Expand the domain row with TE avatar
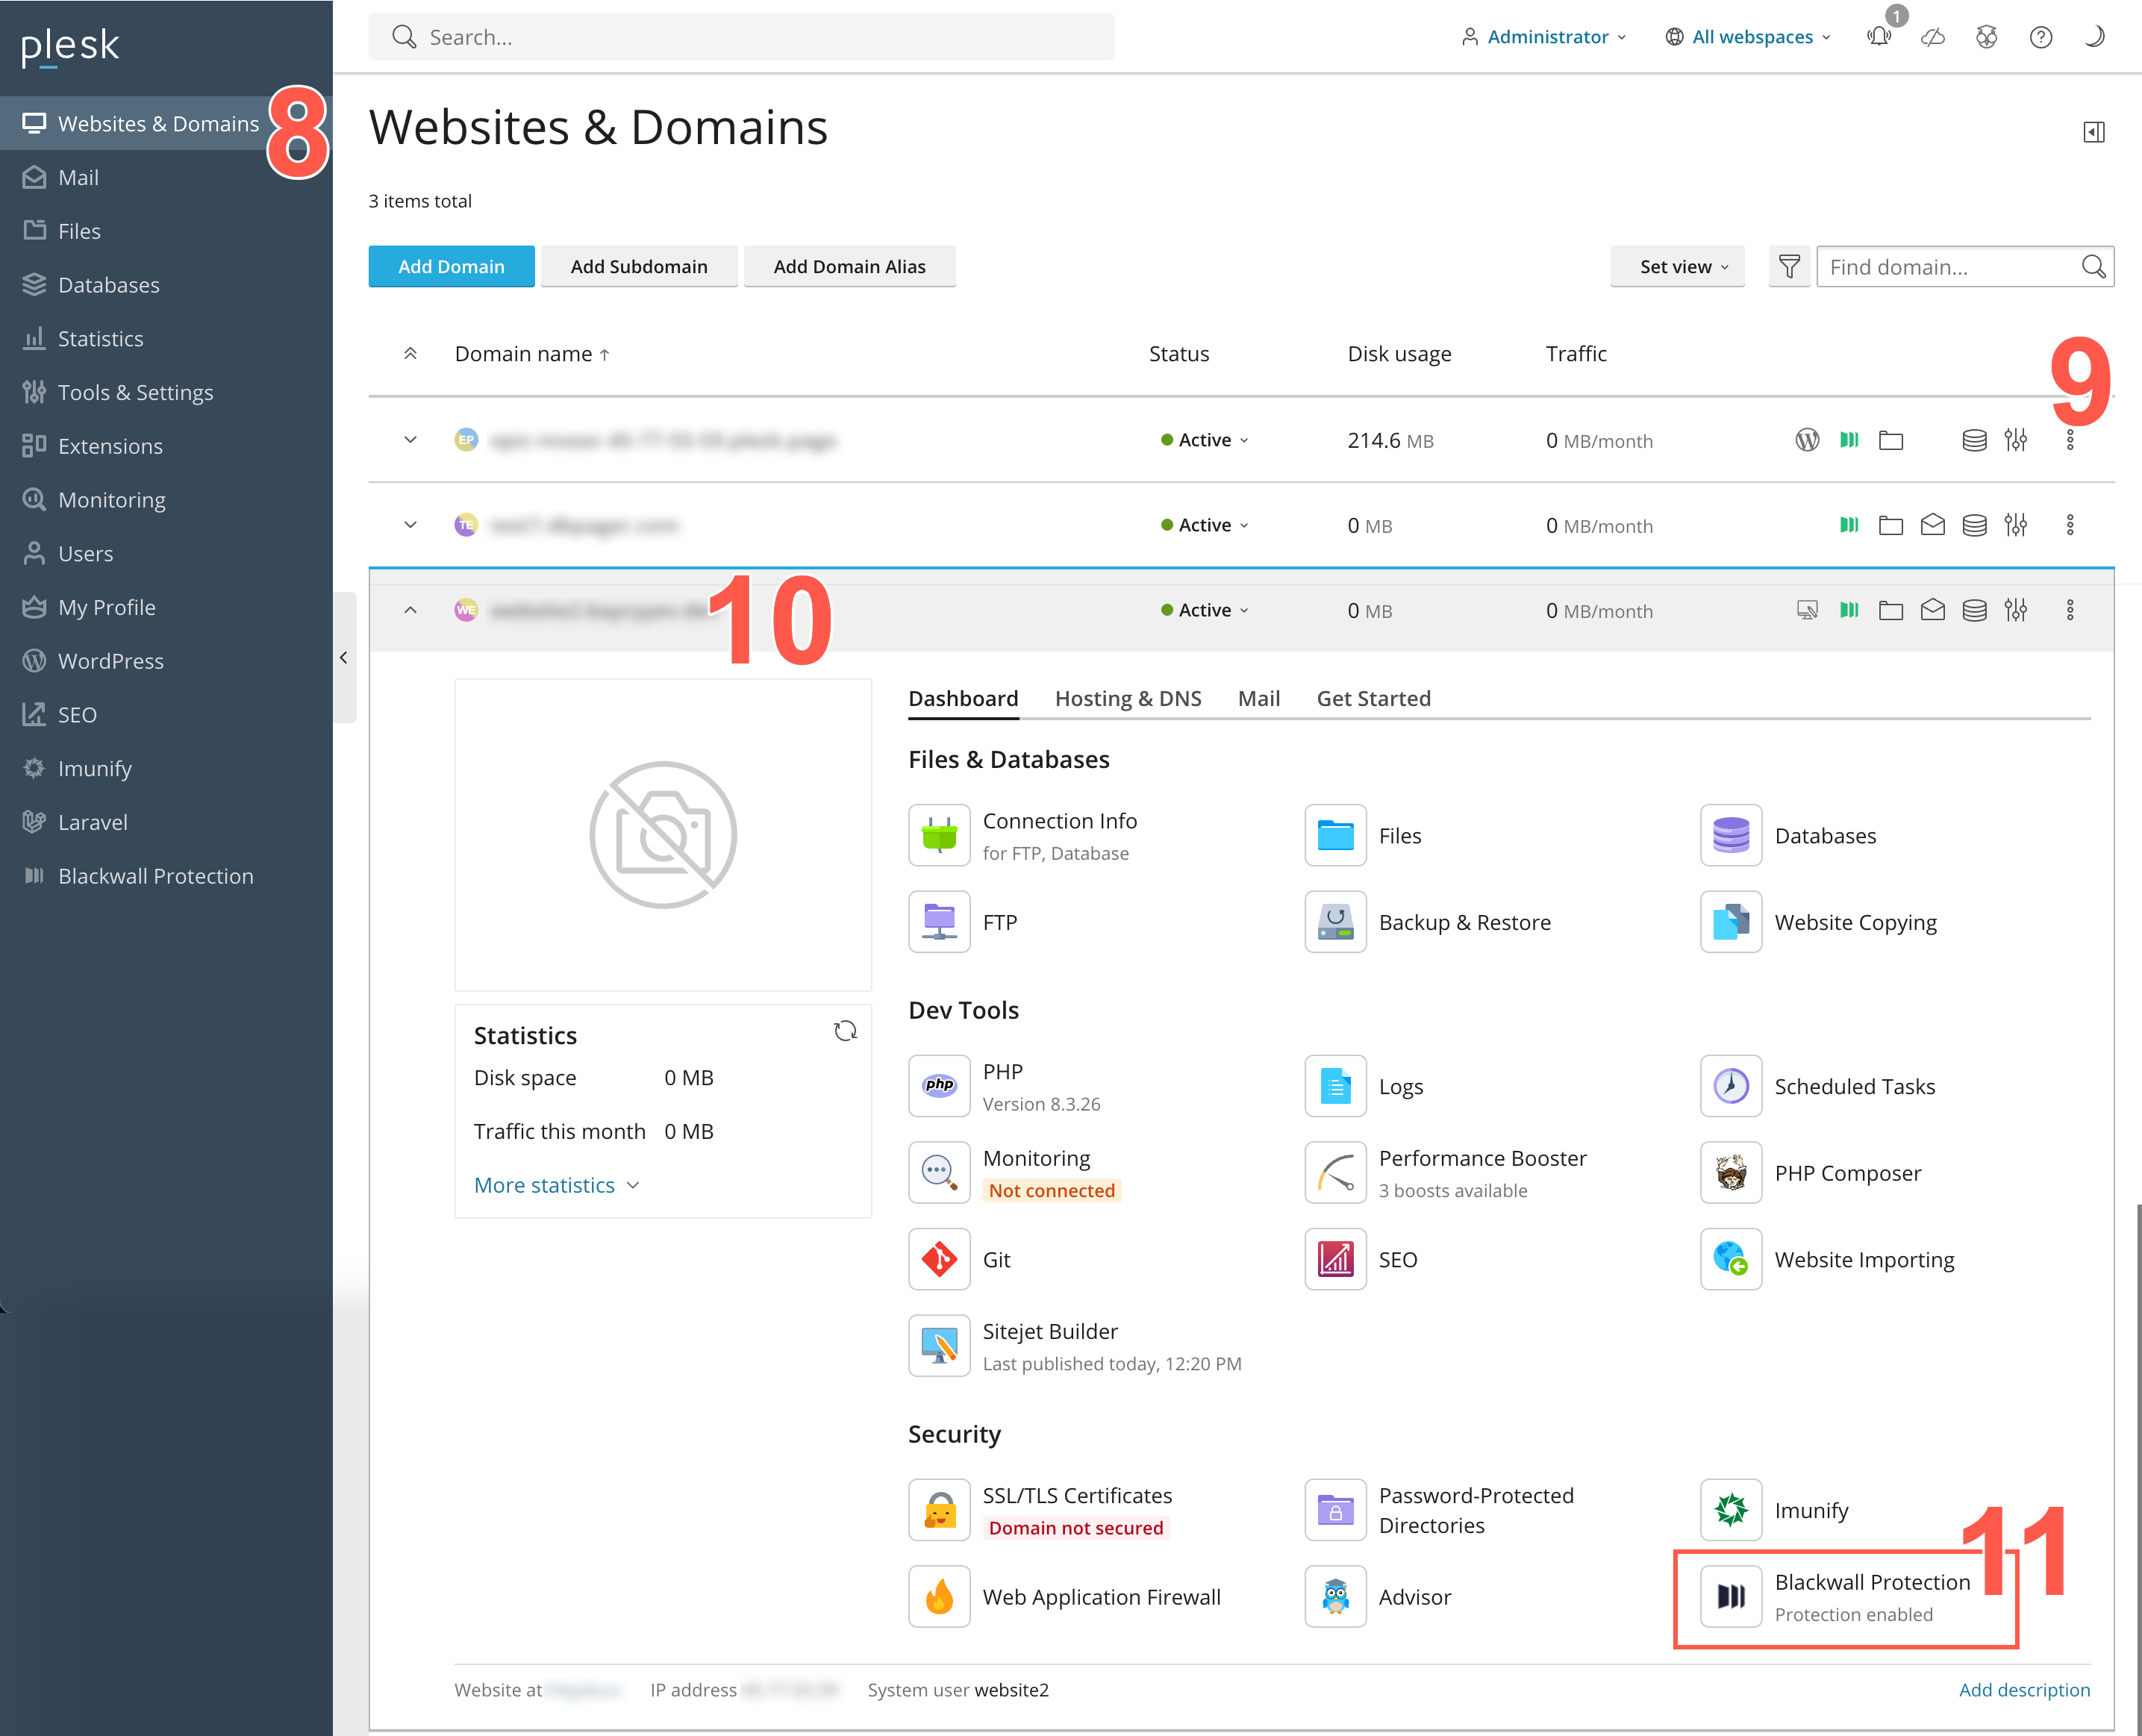This screenshot has width=2142, height=1736. point(410,525)
